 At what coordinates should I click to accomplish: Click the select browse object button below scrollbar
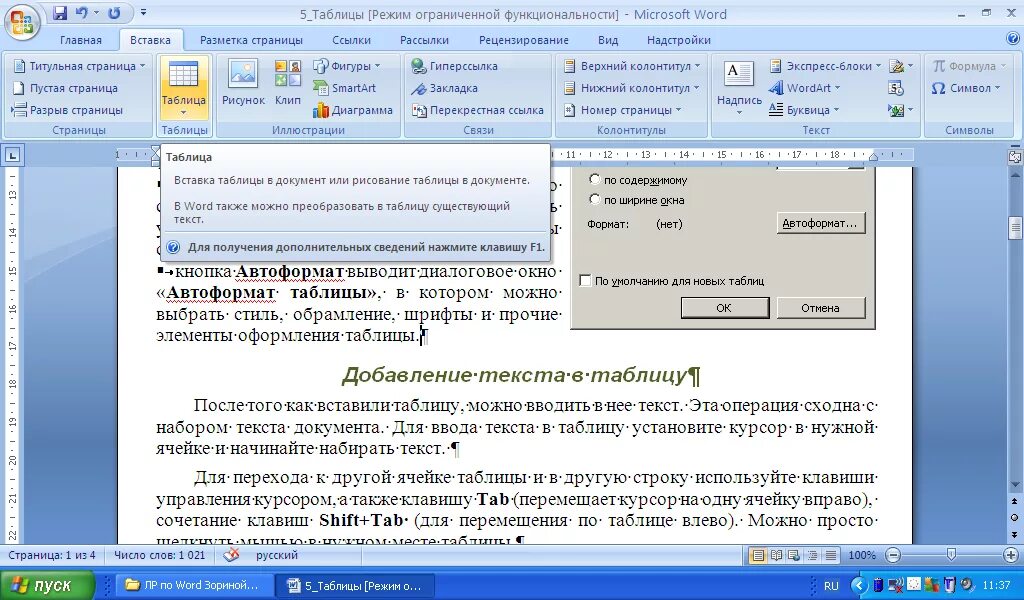1015,518
